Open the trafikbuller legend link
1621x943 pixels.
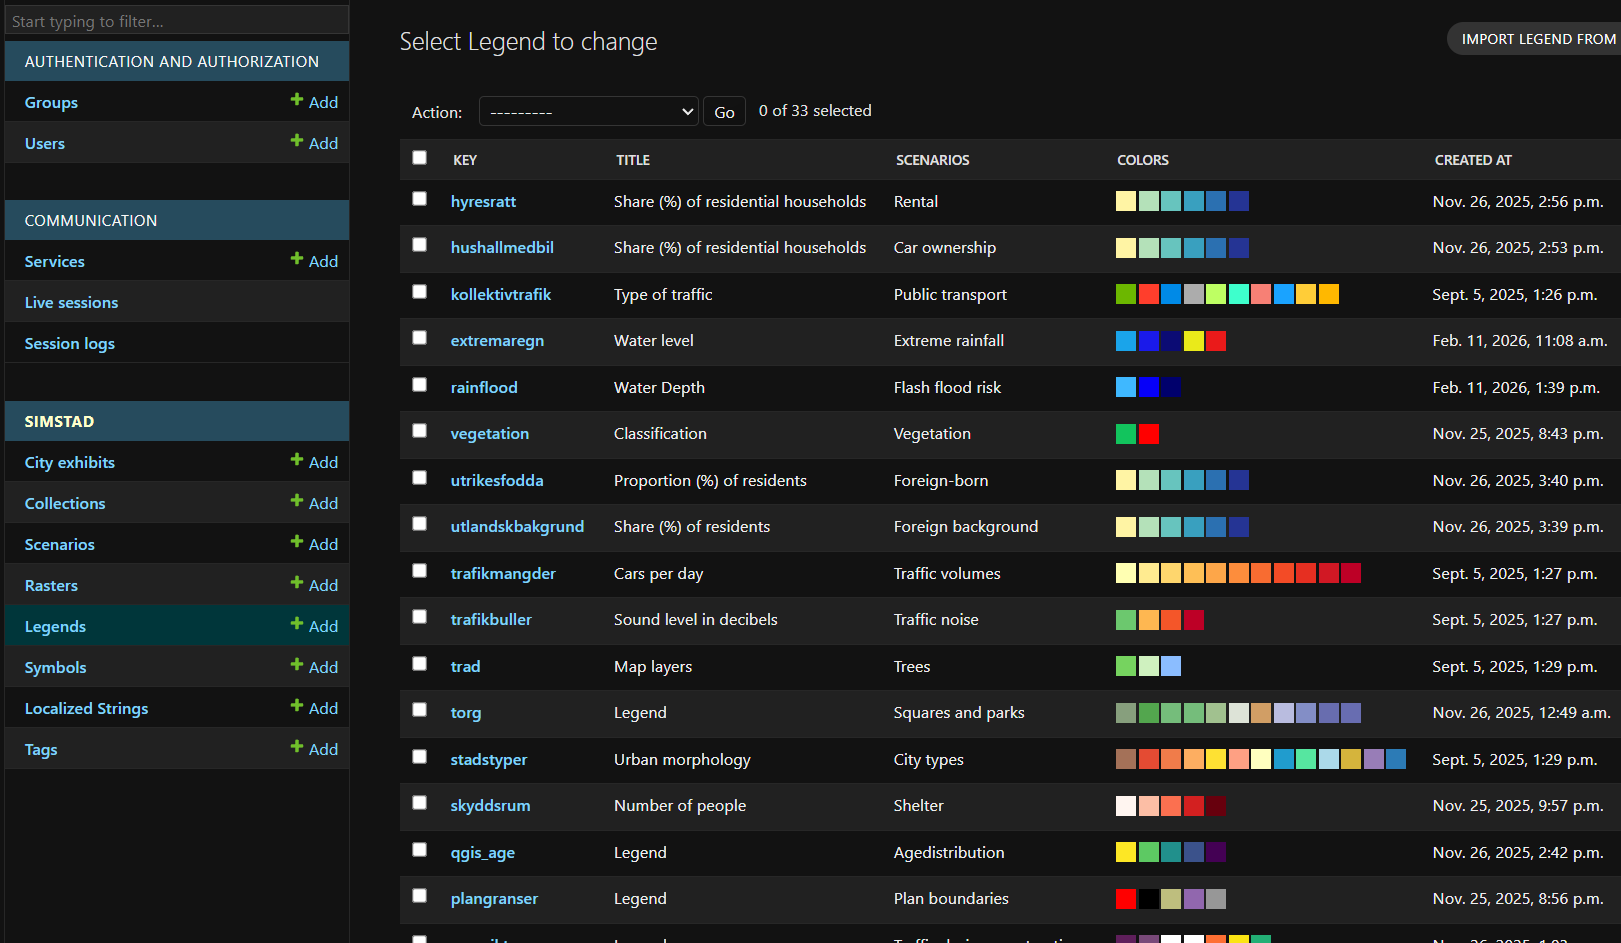point(491,619)
